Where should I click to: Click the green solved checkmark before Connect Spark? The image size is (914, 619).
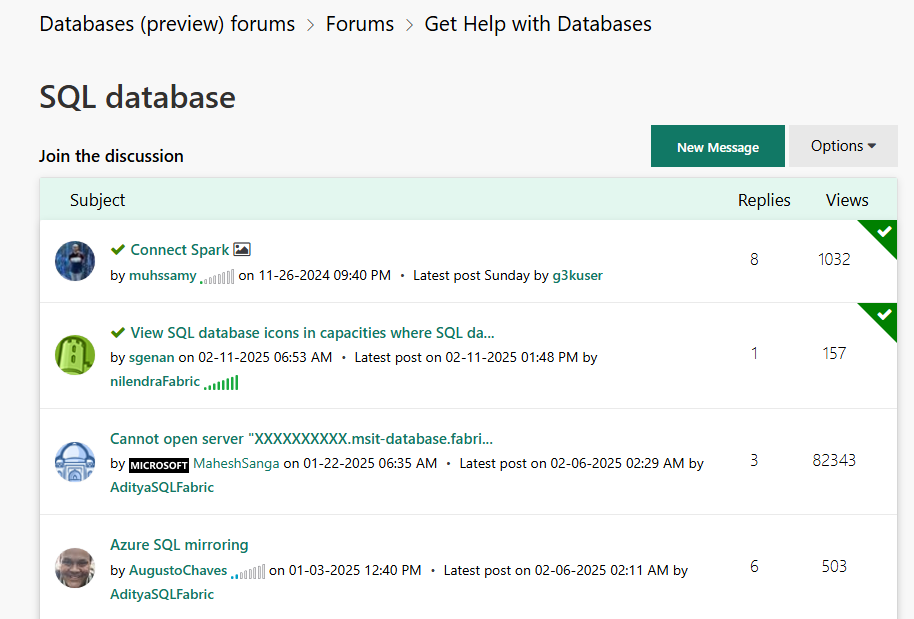[118, 249]
